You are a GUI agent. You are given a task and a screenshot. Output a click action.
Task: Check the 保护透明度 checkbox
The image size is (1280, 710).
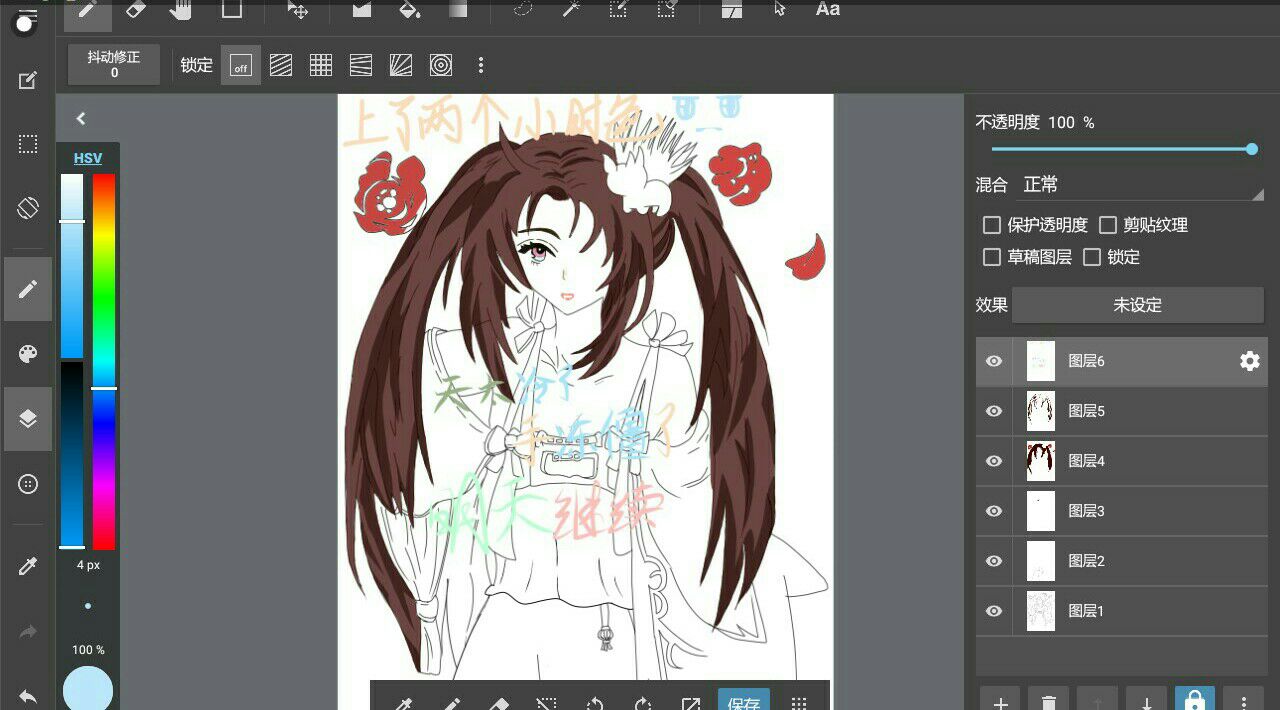(992, 225)
